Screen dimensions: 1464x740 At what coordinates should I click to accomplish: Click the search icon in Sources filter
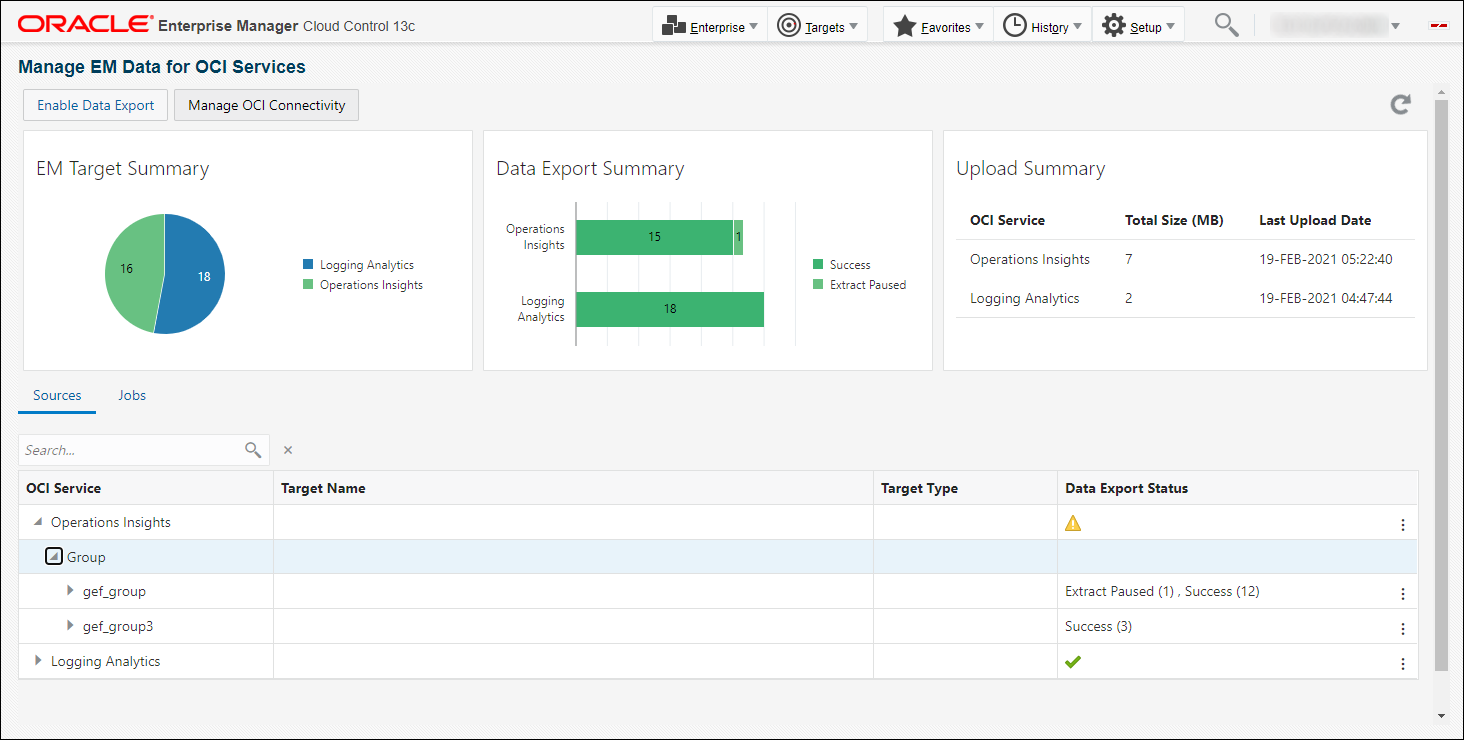[253, 450]
